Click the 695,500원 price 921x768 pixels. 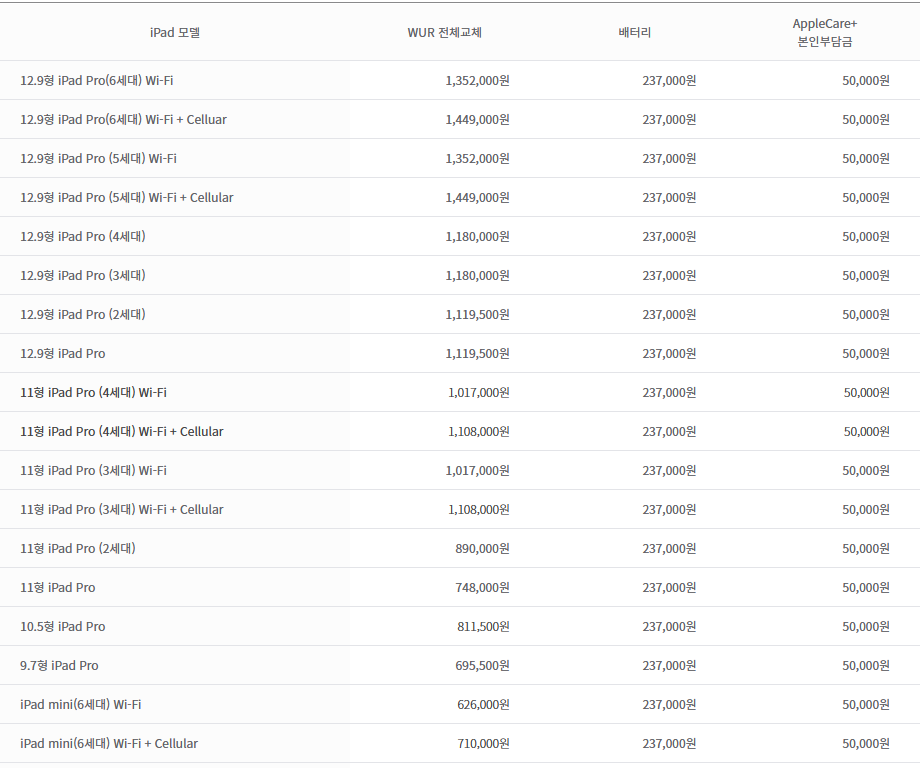pos(482,666)
